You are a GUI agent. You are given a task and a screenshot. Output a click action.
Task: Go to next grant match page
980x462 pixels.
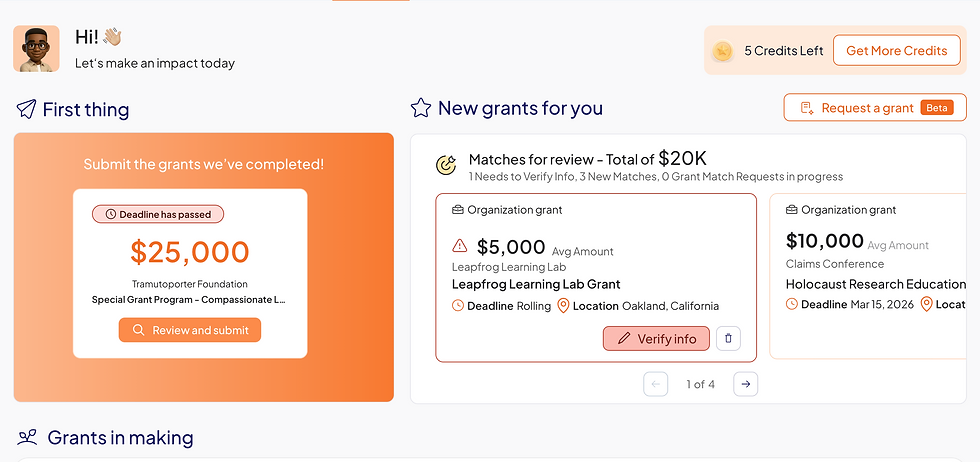click(745, 384)
